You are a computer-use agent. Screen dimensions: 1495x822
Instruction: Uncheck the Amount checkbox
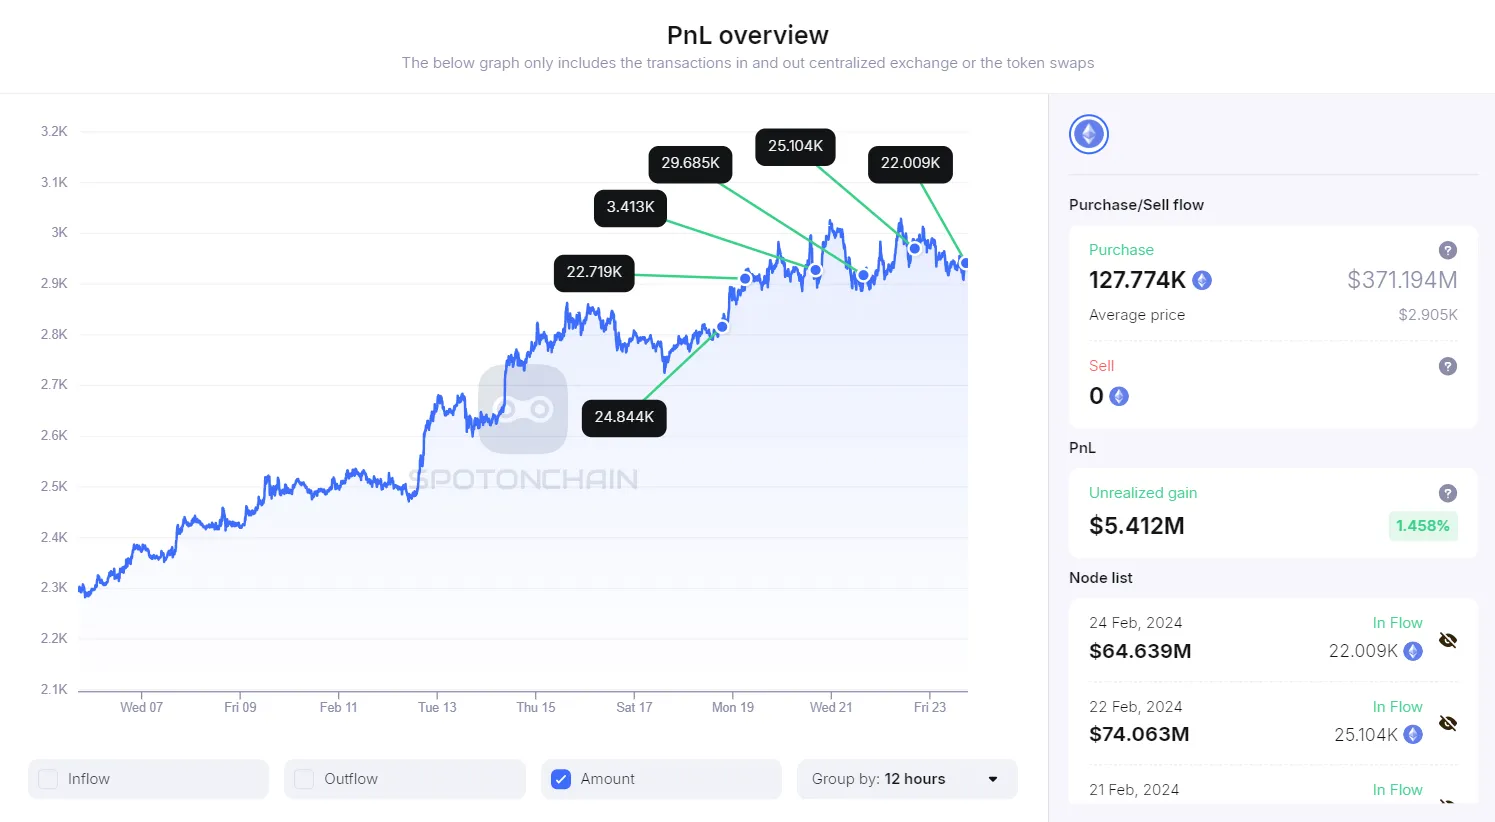click(561, 779)
